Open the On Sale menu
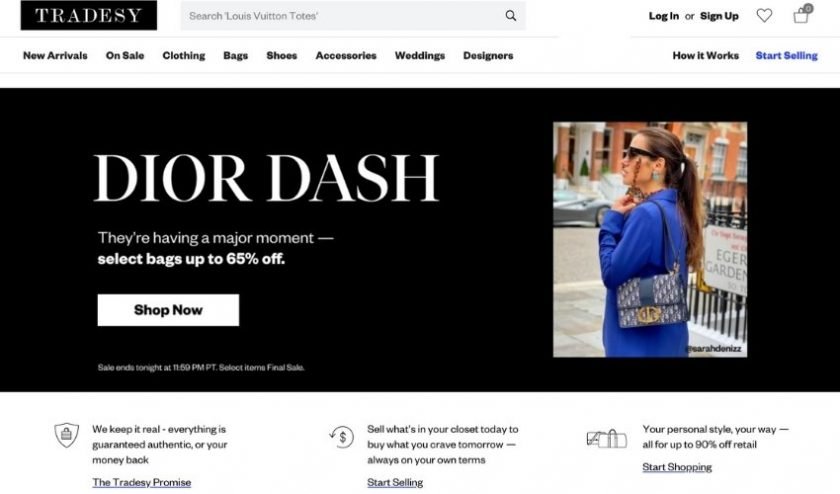The height and width of the screenshot is (494, 840). (x=125, y=56)
